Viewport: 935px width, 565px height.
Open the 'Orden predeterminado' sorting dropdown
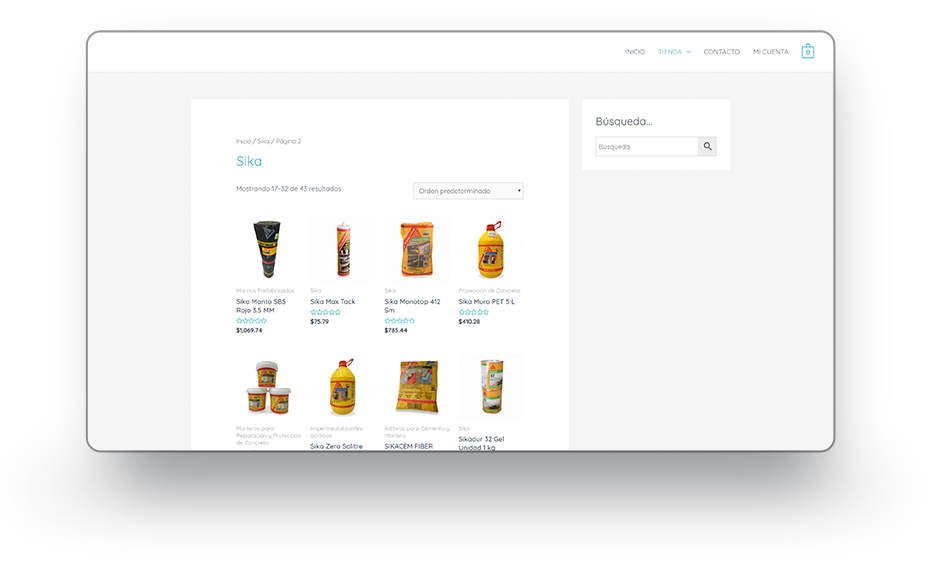pyautogui.click(x=468, y=191)
